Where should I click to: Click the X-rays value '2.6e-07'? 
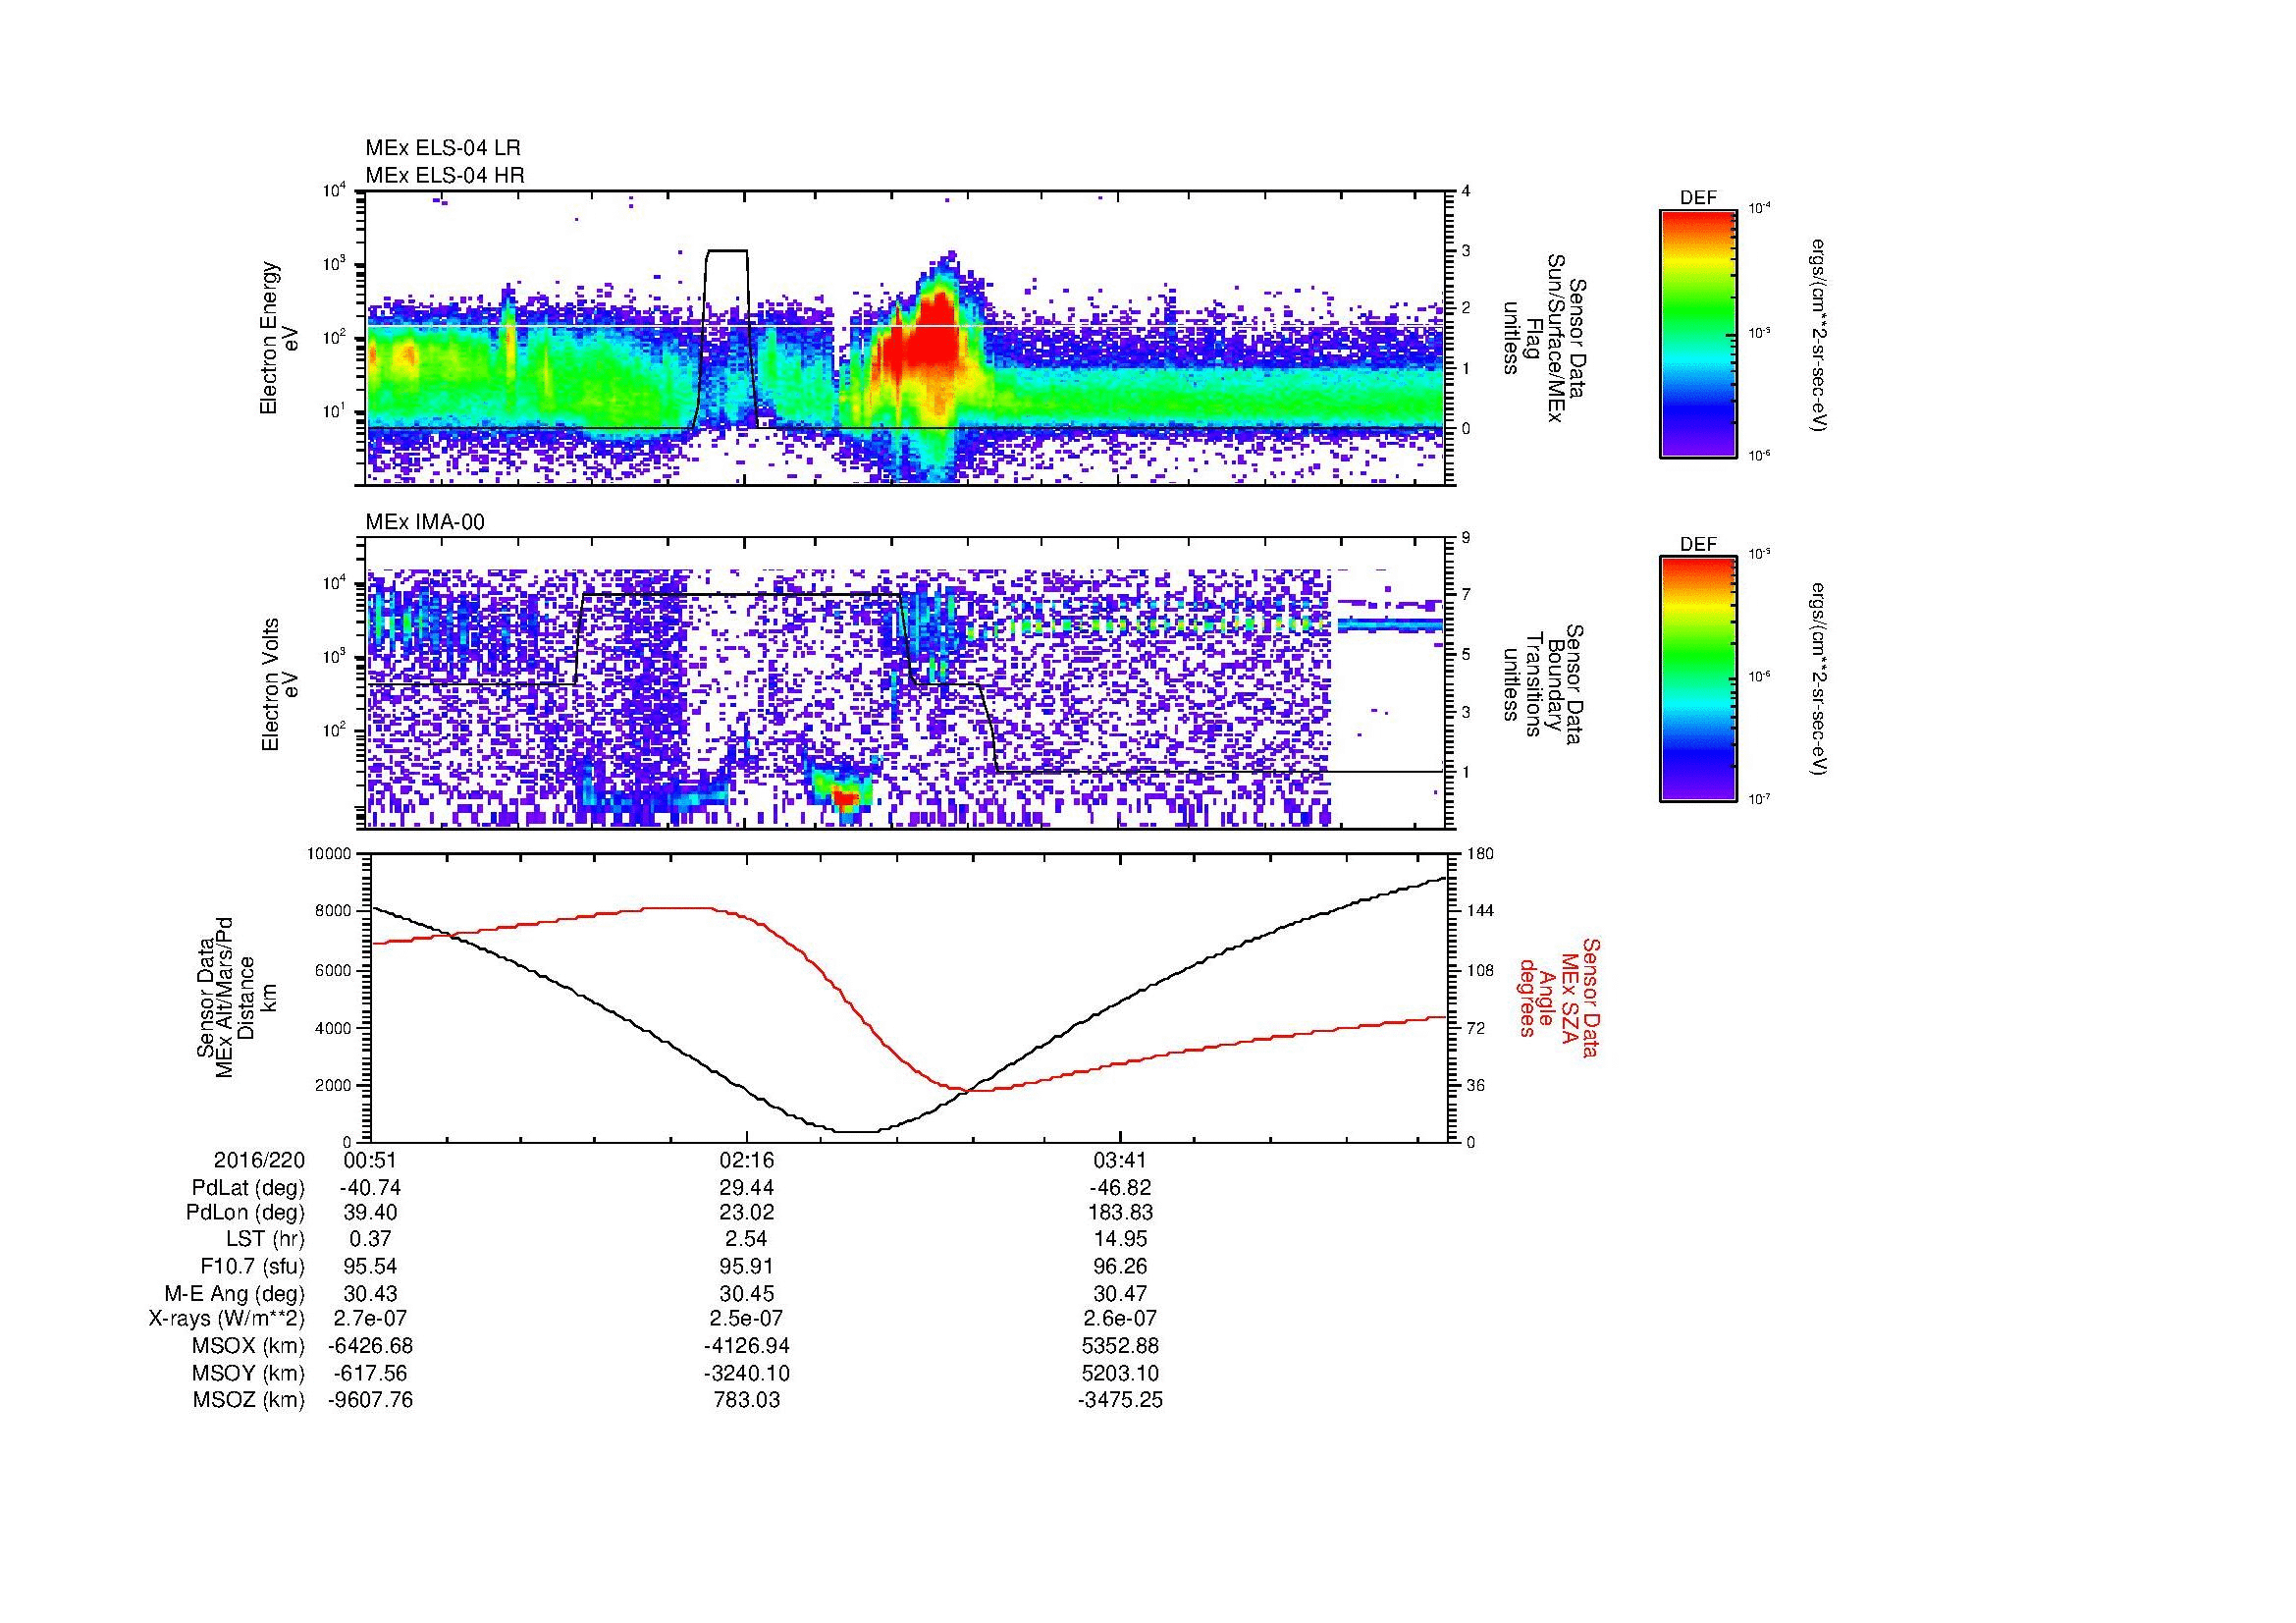[1120, 1319]
